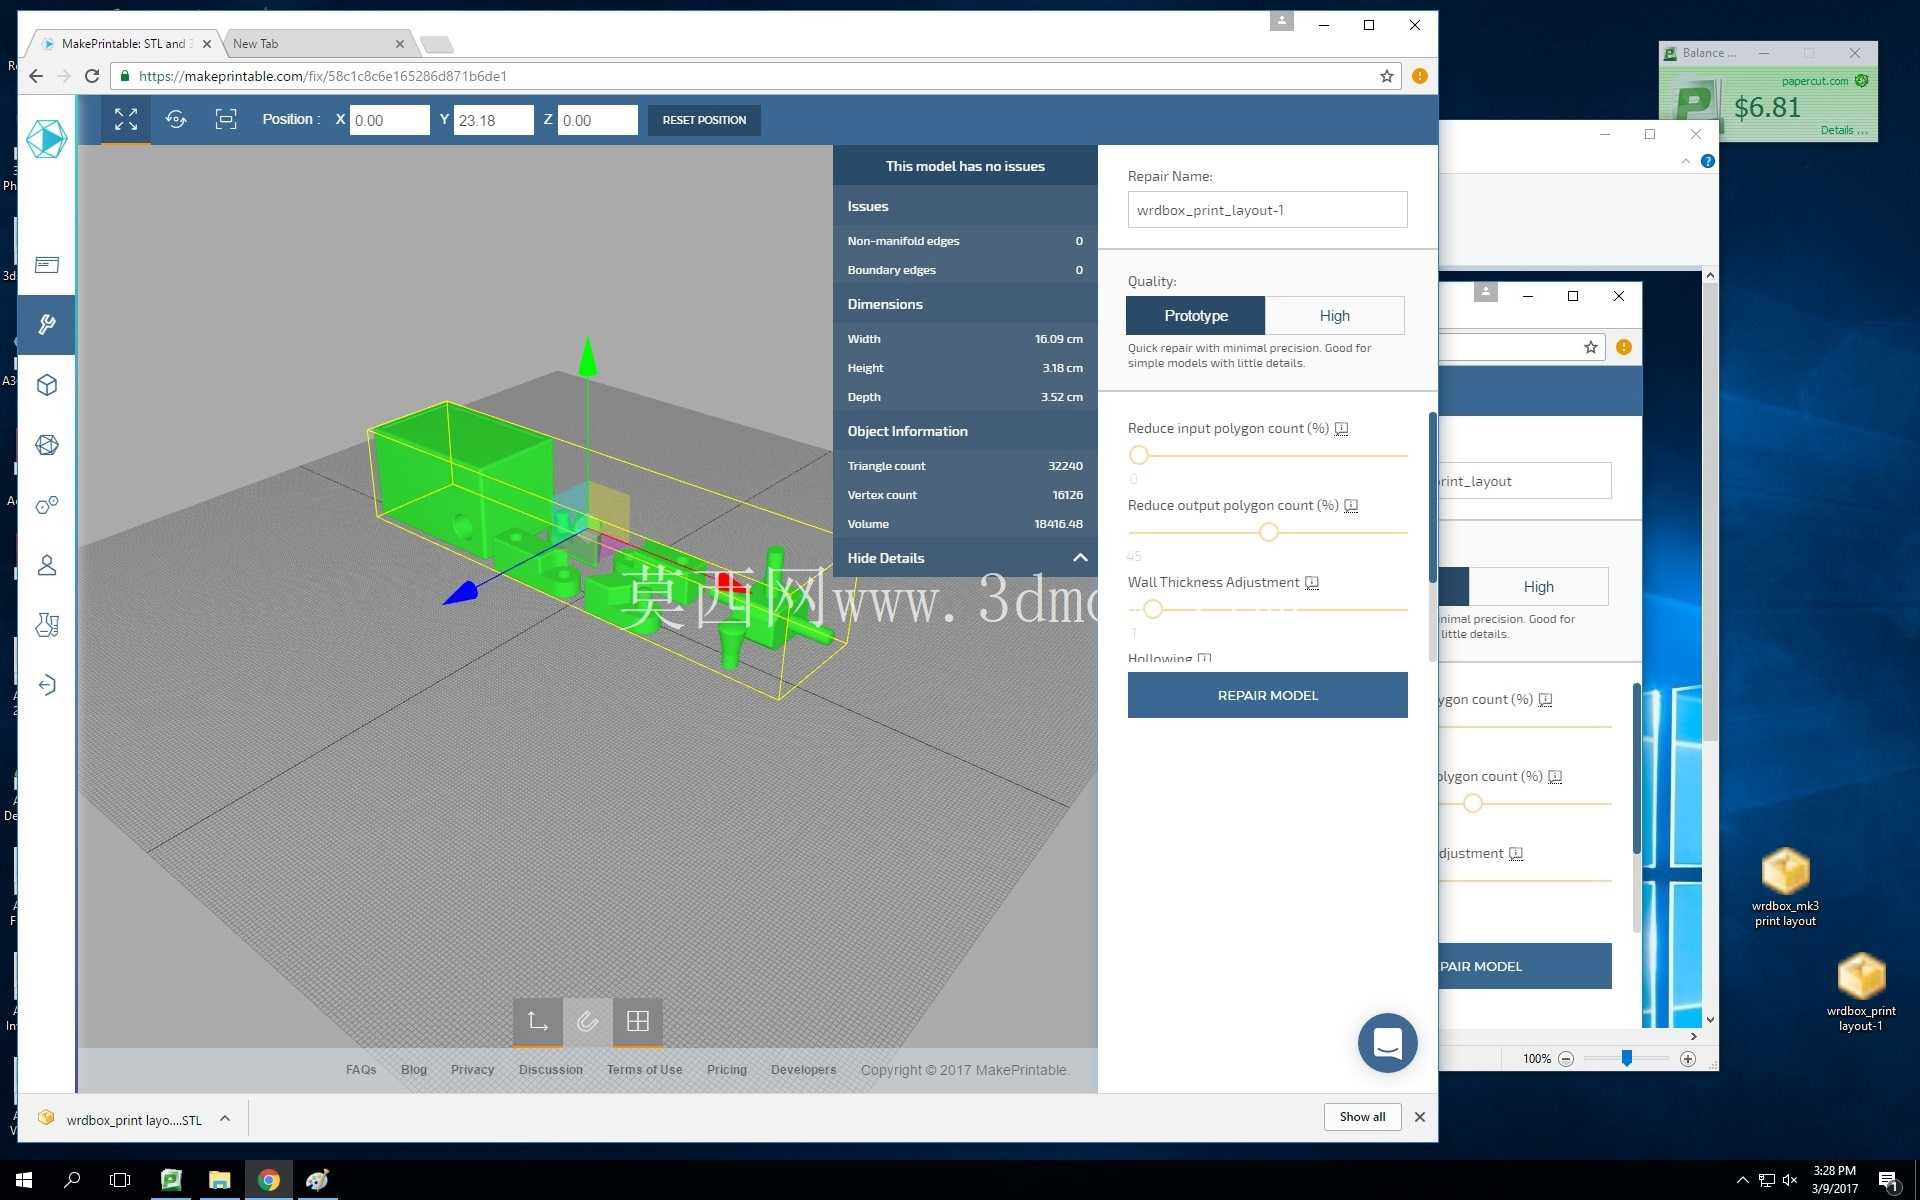Open Chrome from the taskbar
Viewport: 1920px width, 1200px height.
point(268,1180)
